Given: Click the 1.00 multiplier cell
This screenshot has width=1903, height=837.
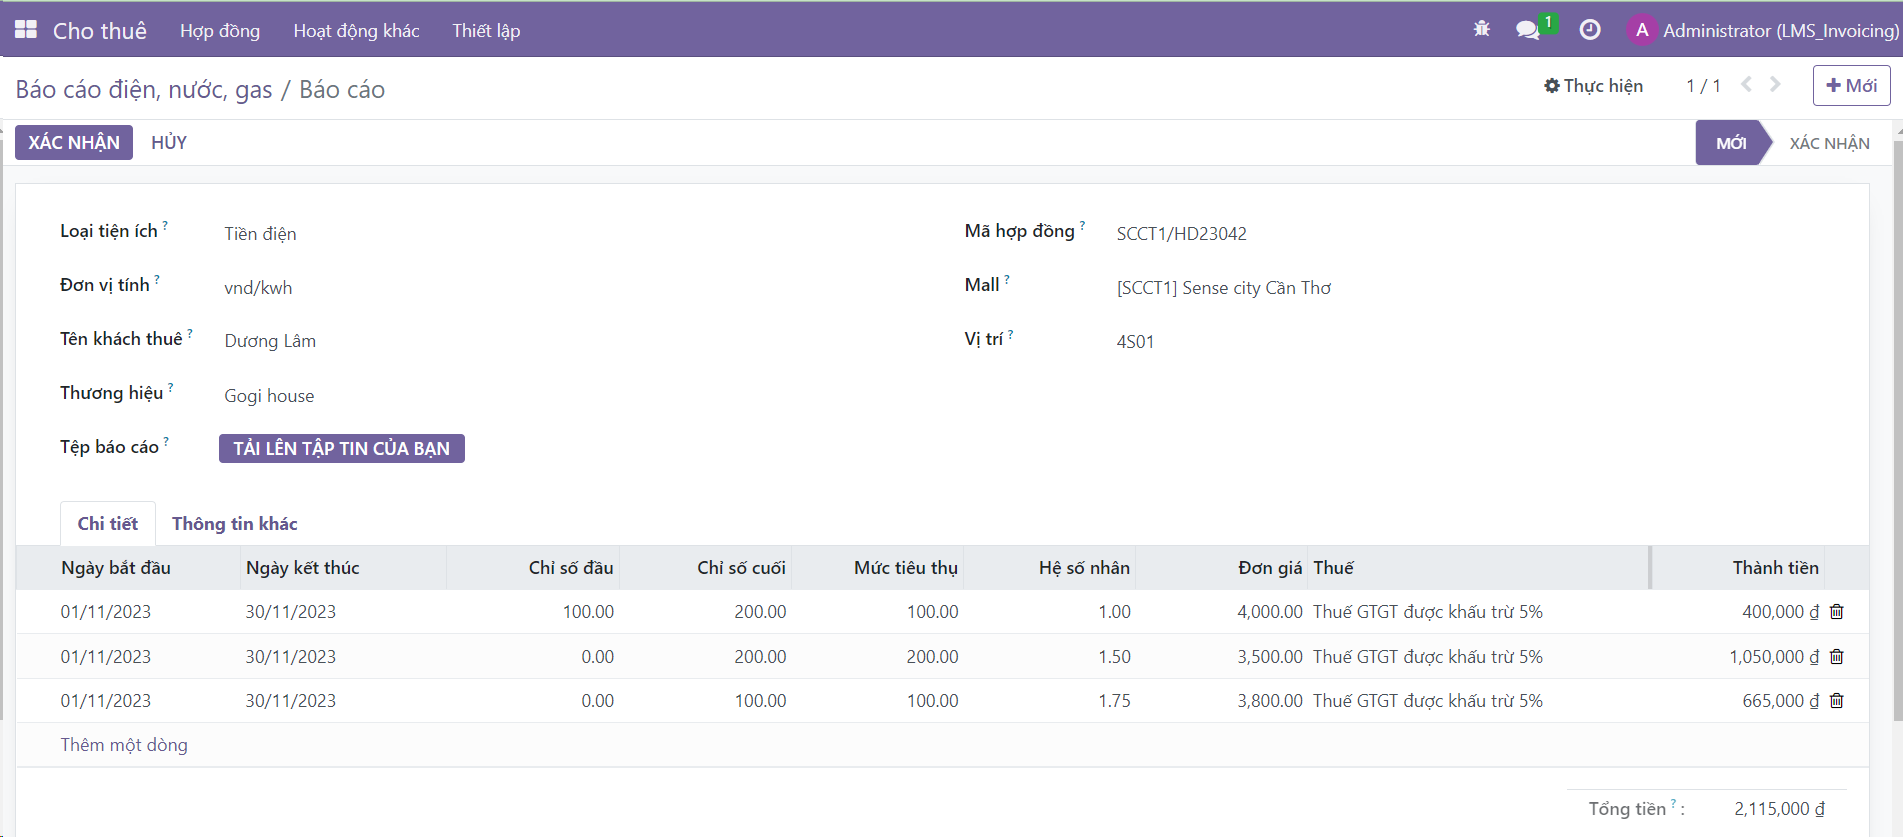Looking at the screenshot, I should pyautogui.click(x=1115, y=612).
